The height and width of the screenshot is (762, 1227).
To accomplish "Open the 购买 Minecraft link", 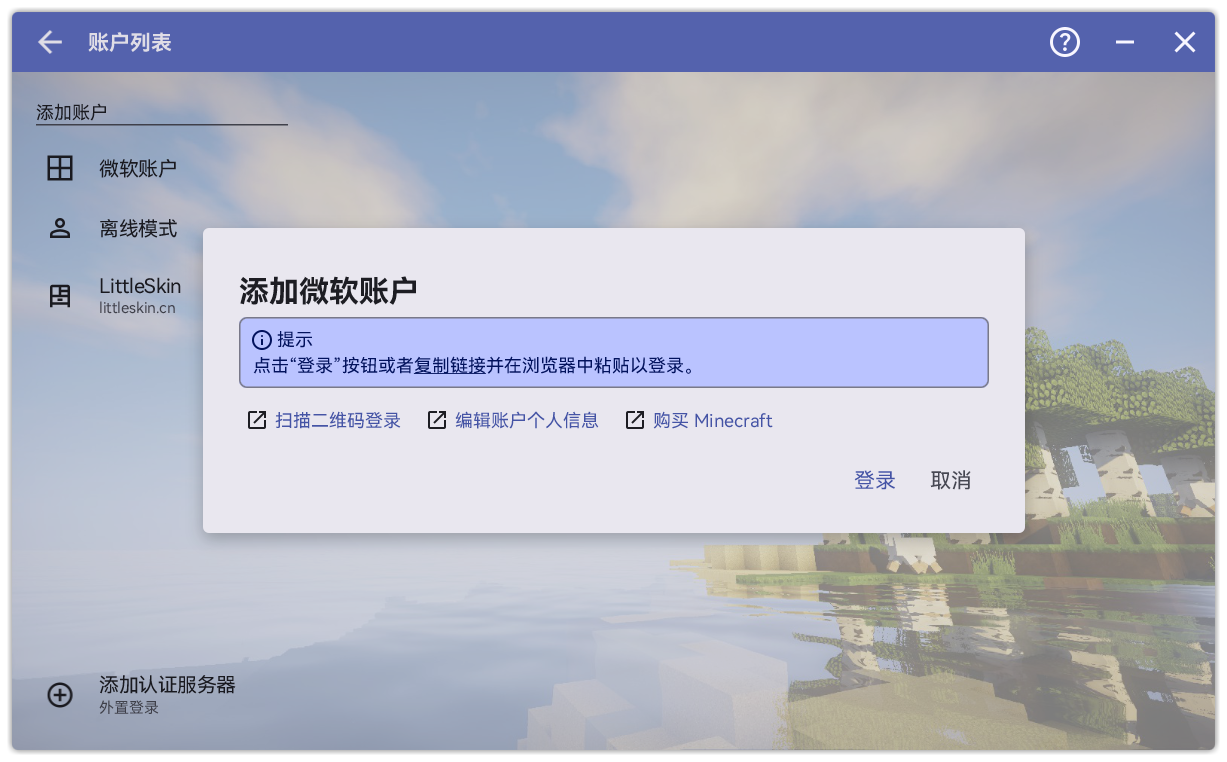I will [x=713, y=421].
